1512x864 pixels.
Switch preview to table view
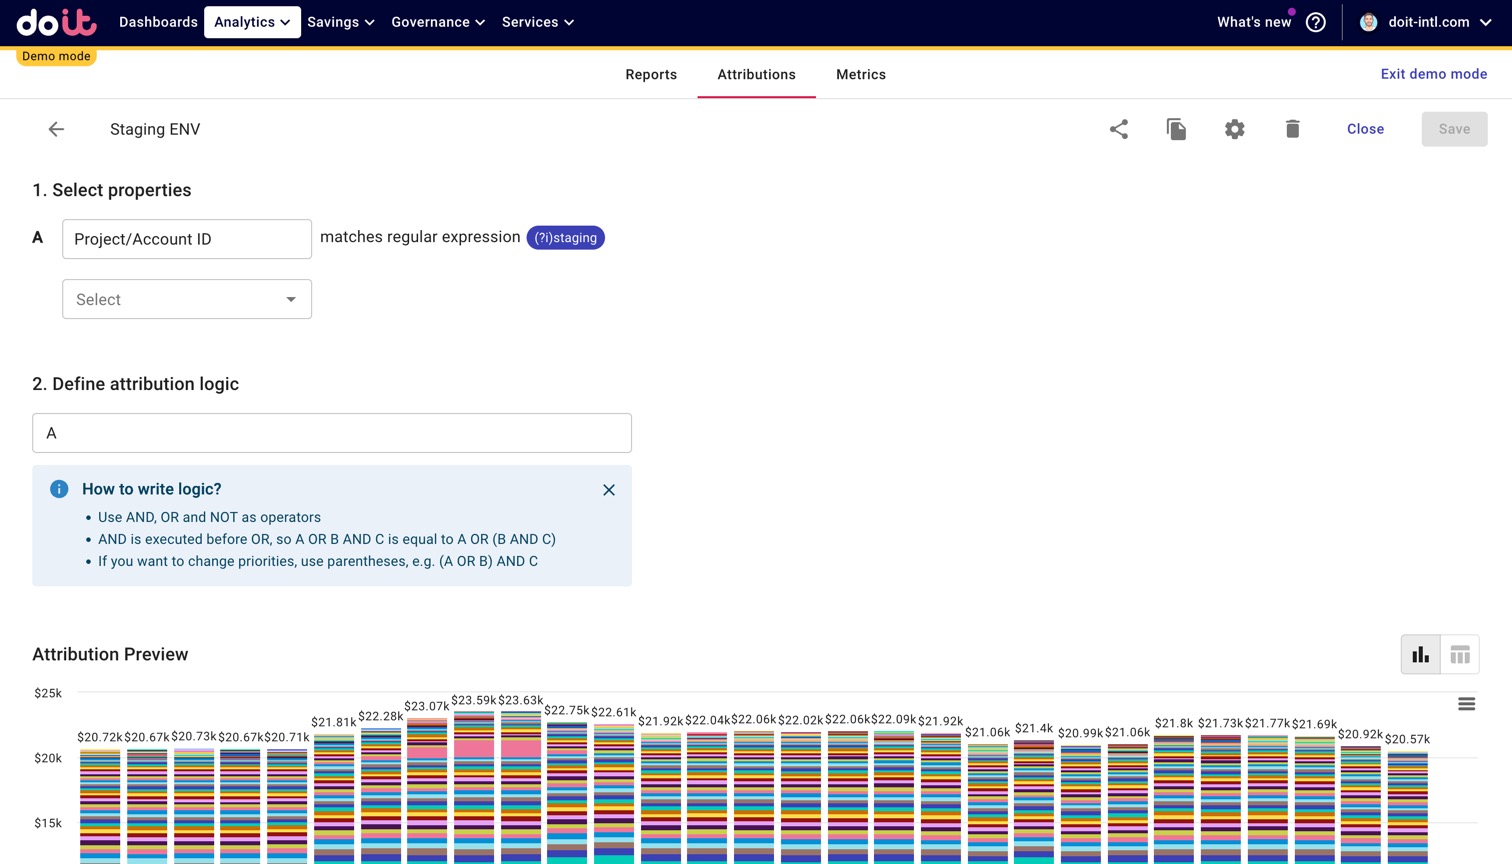click(1460, 655)
